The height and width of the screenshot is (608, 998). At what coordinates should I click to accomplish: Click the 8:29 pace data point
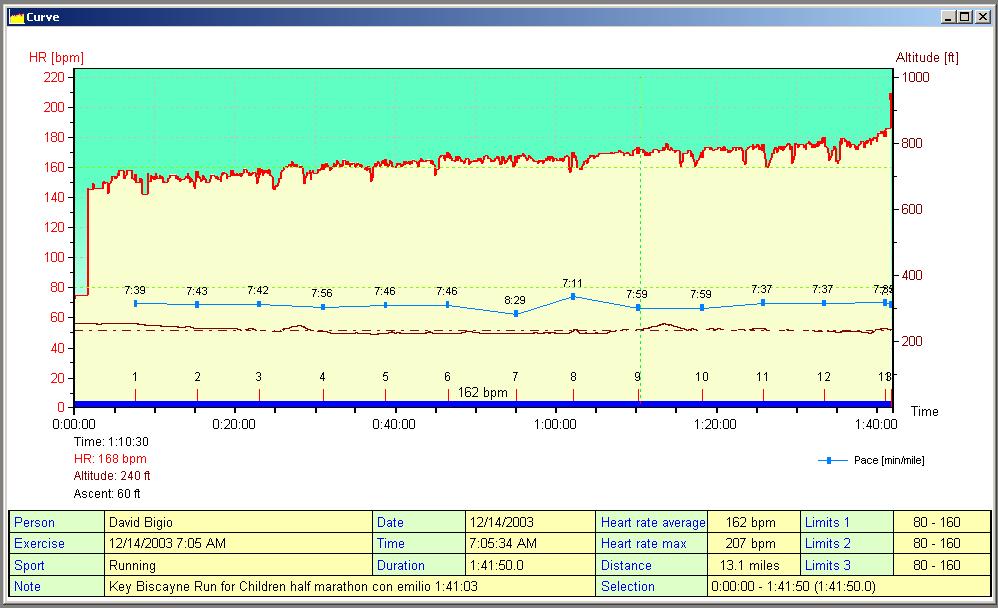[516, 314]
